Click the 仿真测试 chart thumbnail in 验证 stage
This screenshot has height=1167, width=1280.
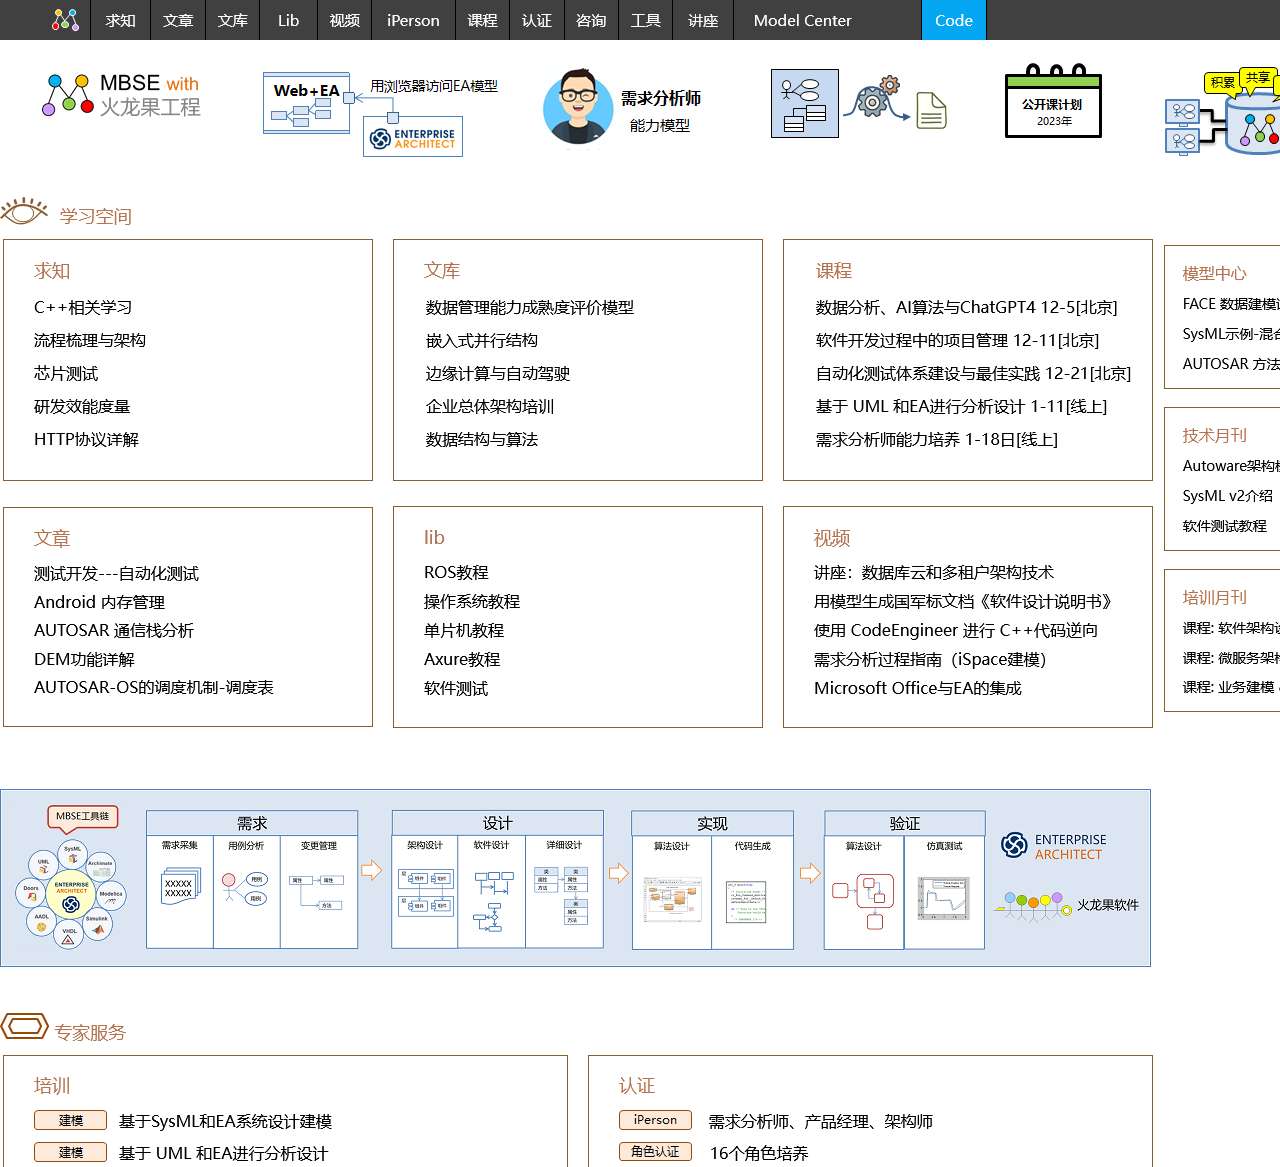point(944,898)
